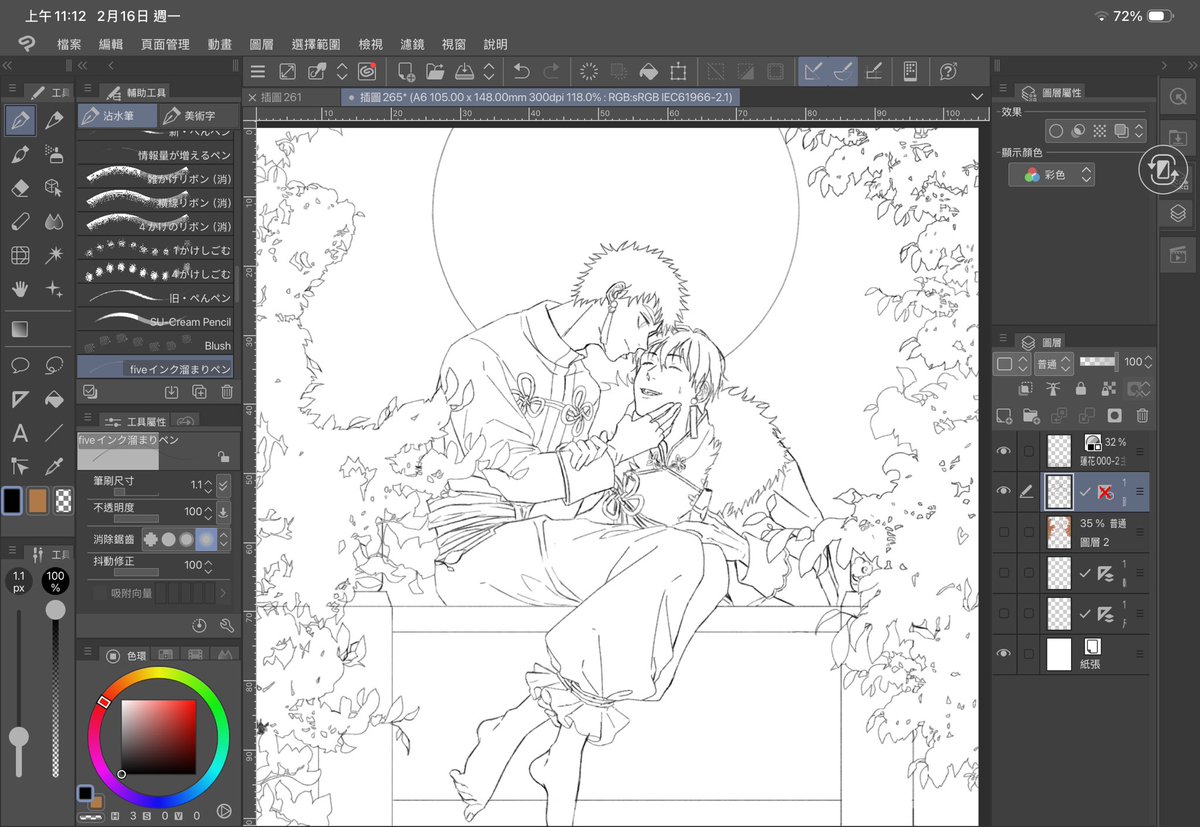The height and width of the screenshot is (827, 1200).
Task: Open the 顯示顏色 彩色 dropdown
Action: click(1051, 174)
